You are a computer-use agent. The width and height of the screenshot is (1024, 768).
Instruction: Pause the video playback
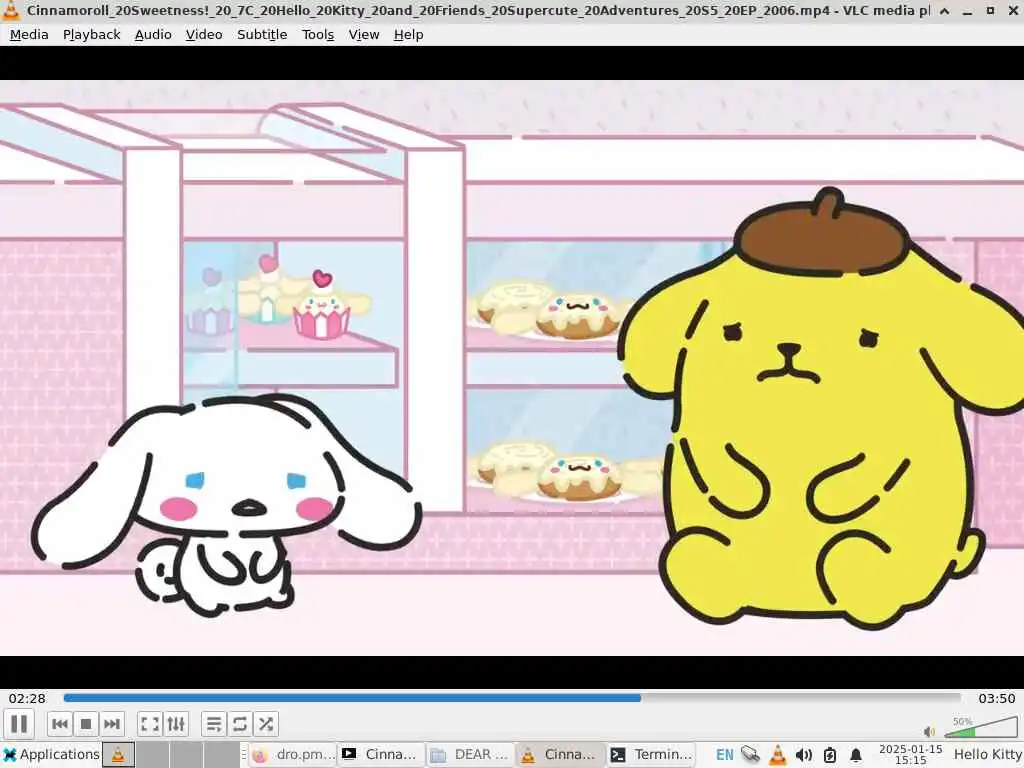tap(19, 724)
